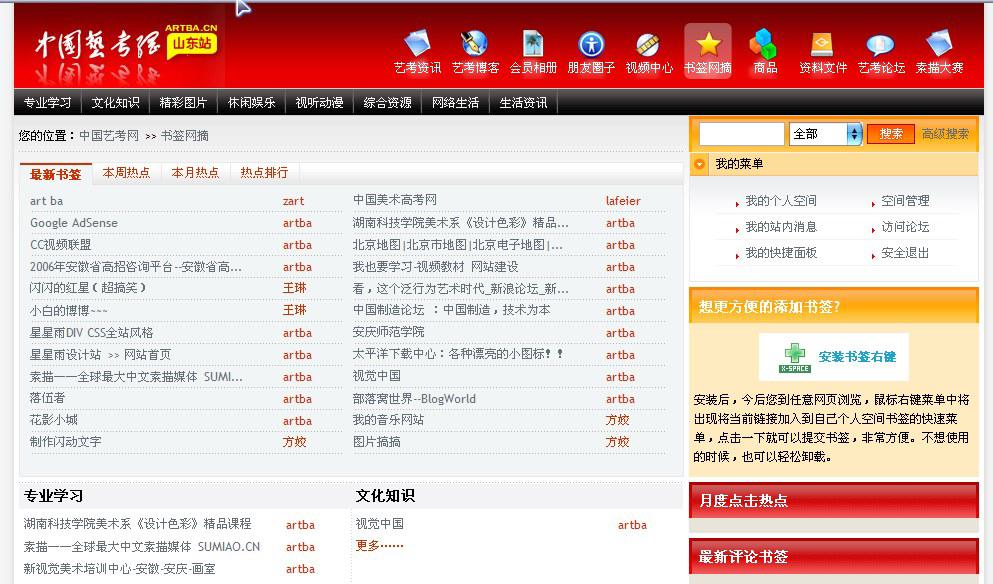Screen dimensions: 993x584
Task: Open 我的站内消息 menu link
Action: pos(781,227)
